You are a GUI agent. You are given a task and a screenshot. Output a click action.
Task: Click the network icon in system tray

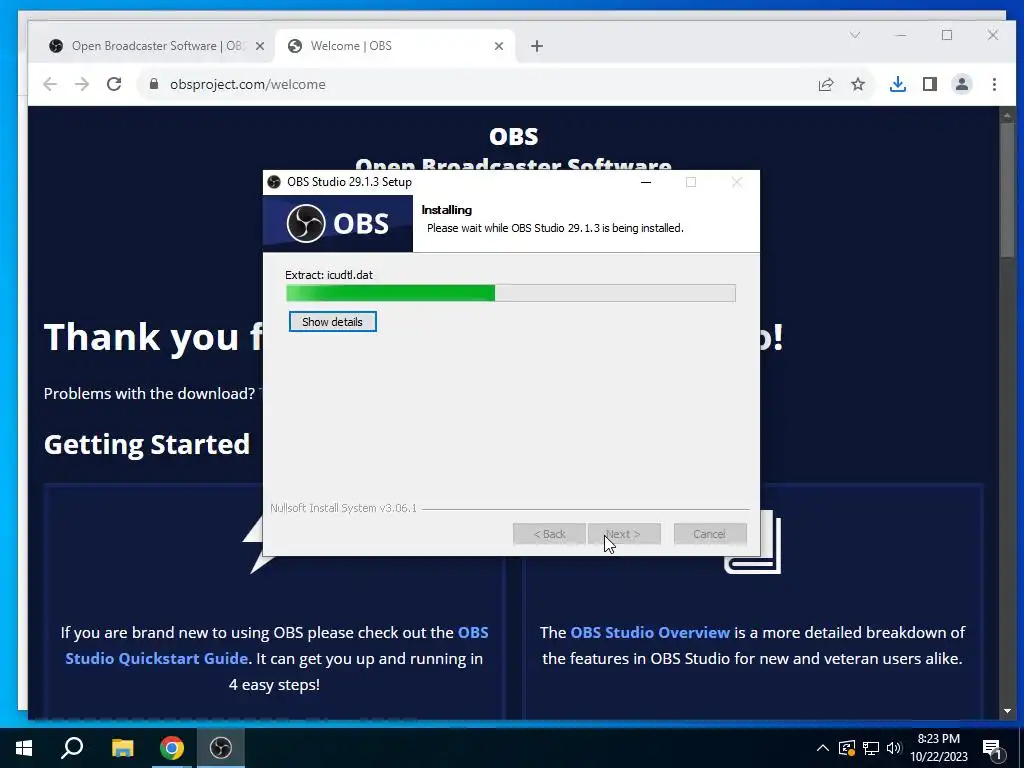point(871,748)
